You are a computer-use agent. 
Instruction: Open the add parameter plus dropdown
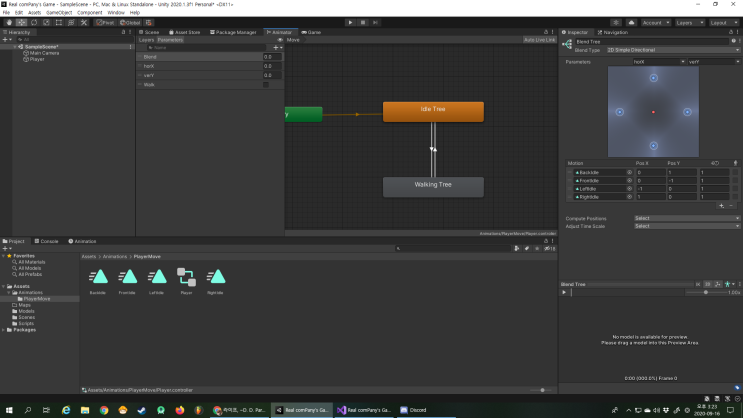(x=278, y=47)
